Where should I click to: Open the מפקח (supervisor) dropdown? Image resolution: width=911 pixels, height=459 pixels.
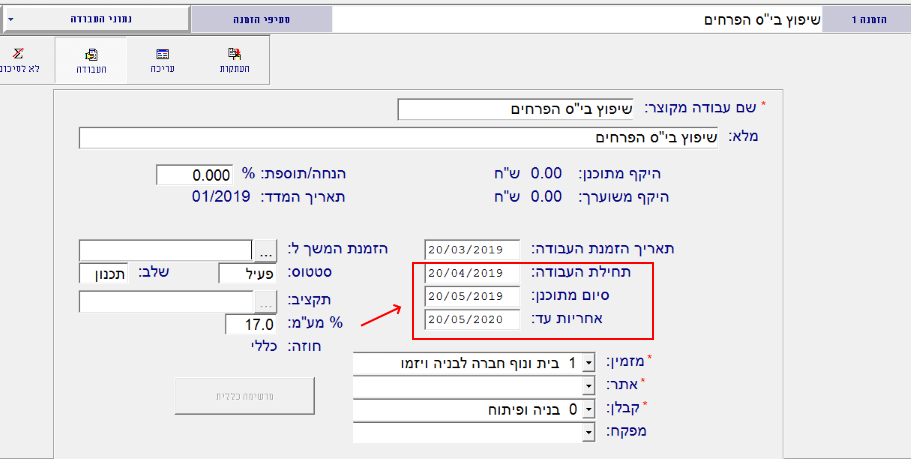pyautogui.click(x=588, y=433)
